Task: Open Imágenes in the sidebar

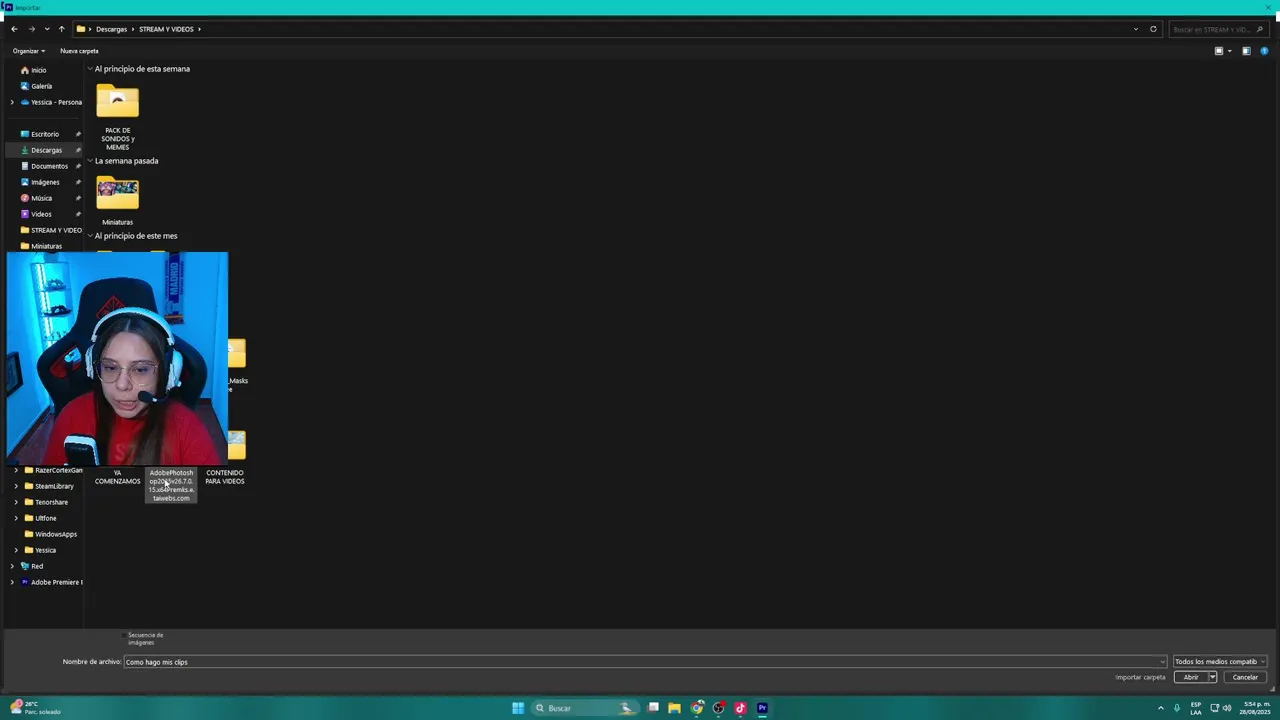Action: (44, 182)
